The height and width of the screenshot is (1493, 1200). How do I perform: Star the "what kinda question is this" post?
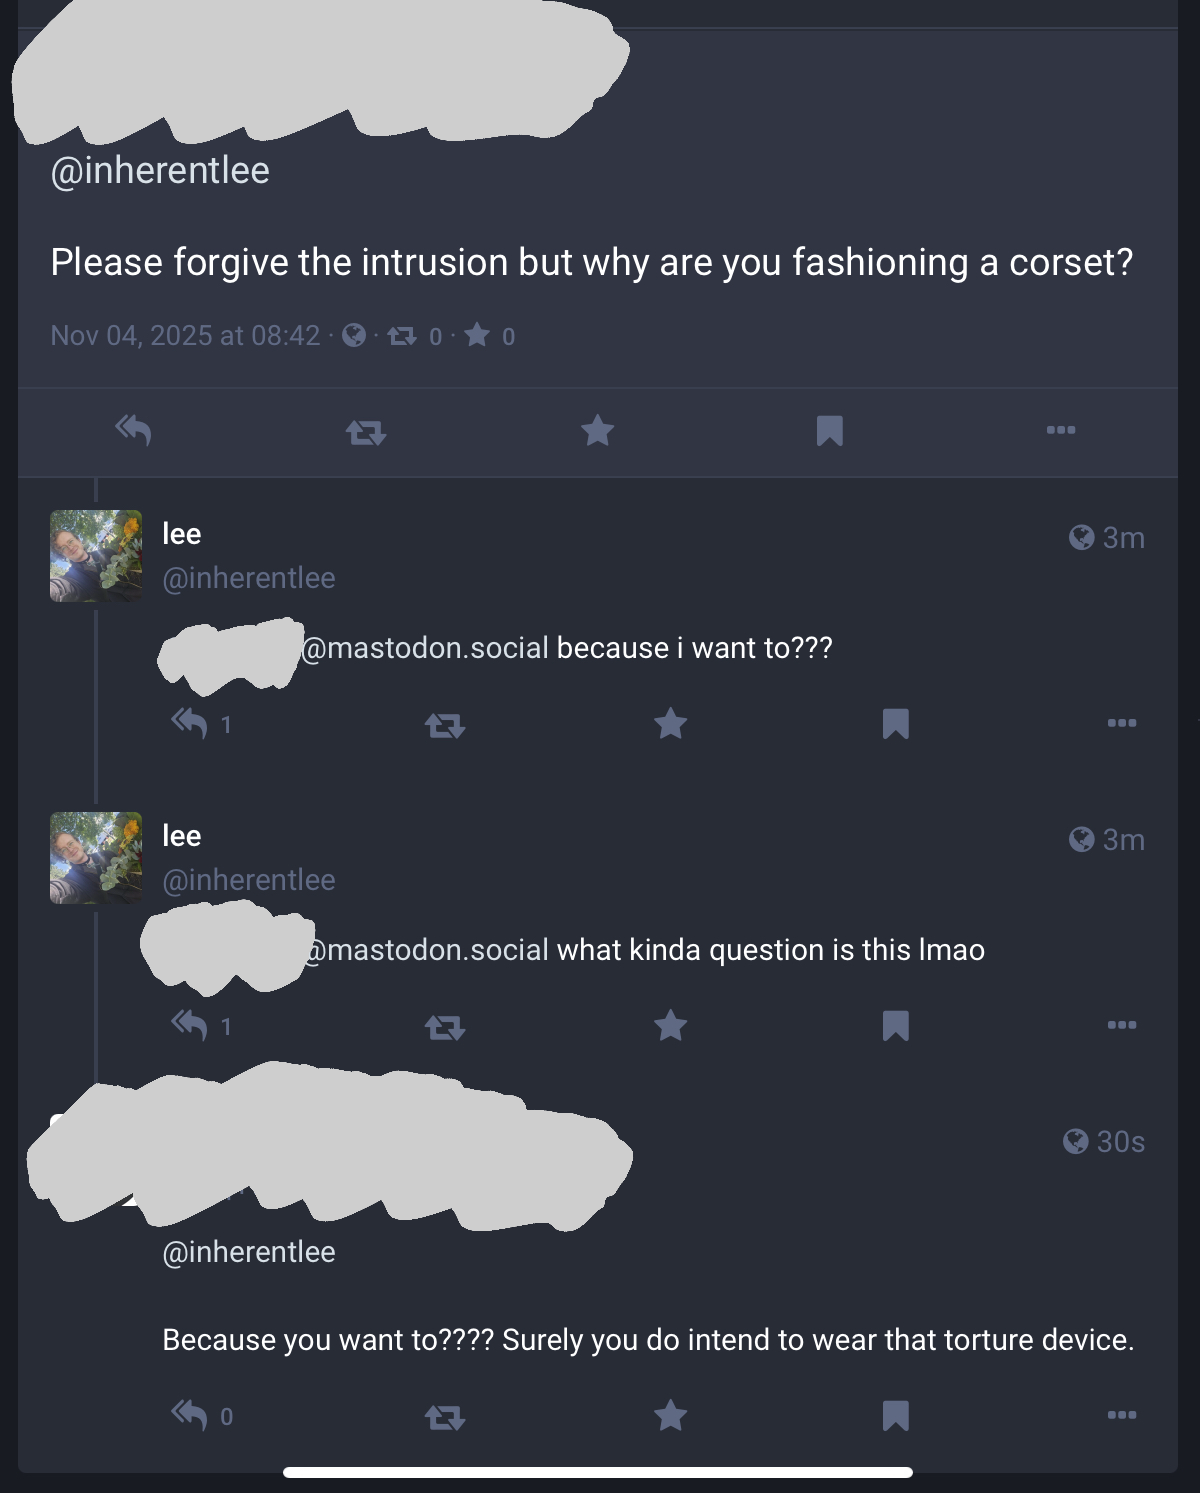point(671,1025)
